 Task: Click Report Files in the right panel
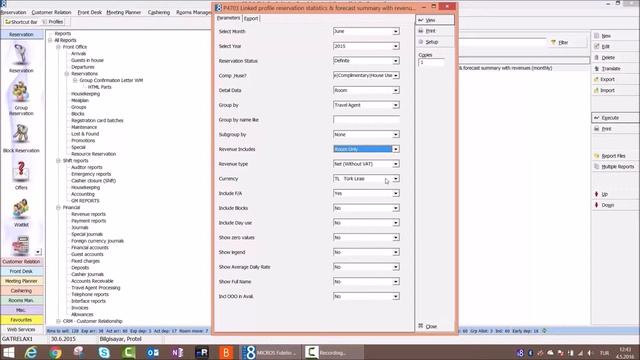pos(615,156)
